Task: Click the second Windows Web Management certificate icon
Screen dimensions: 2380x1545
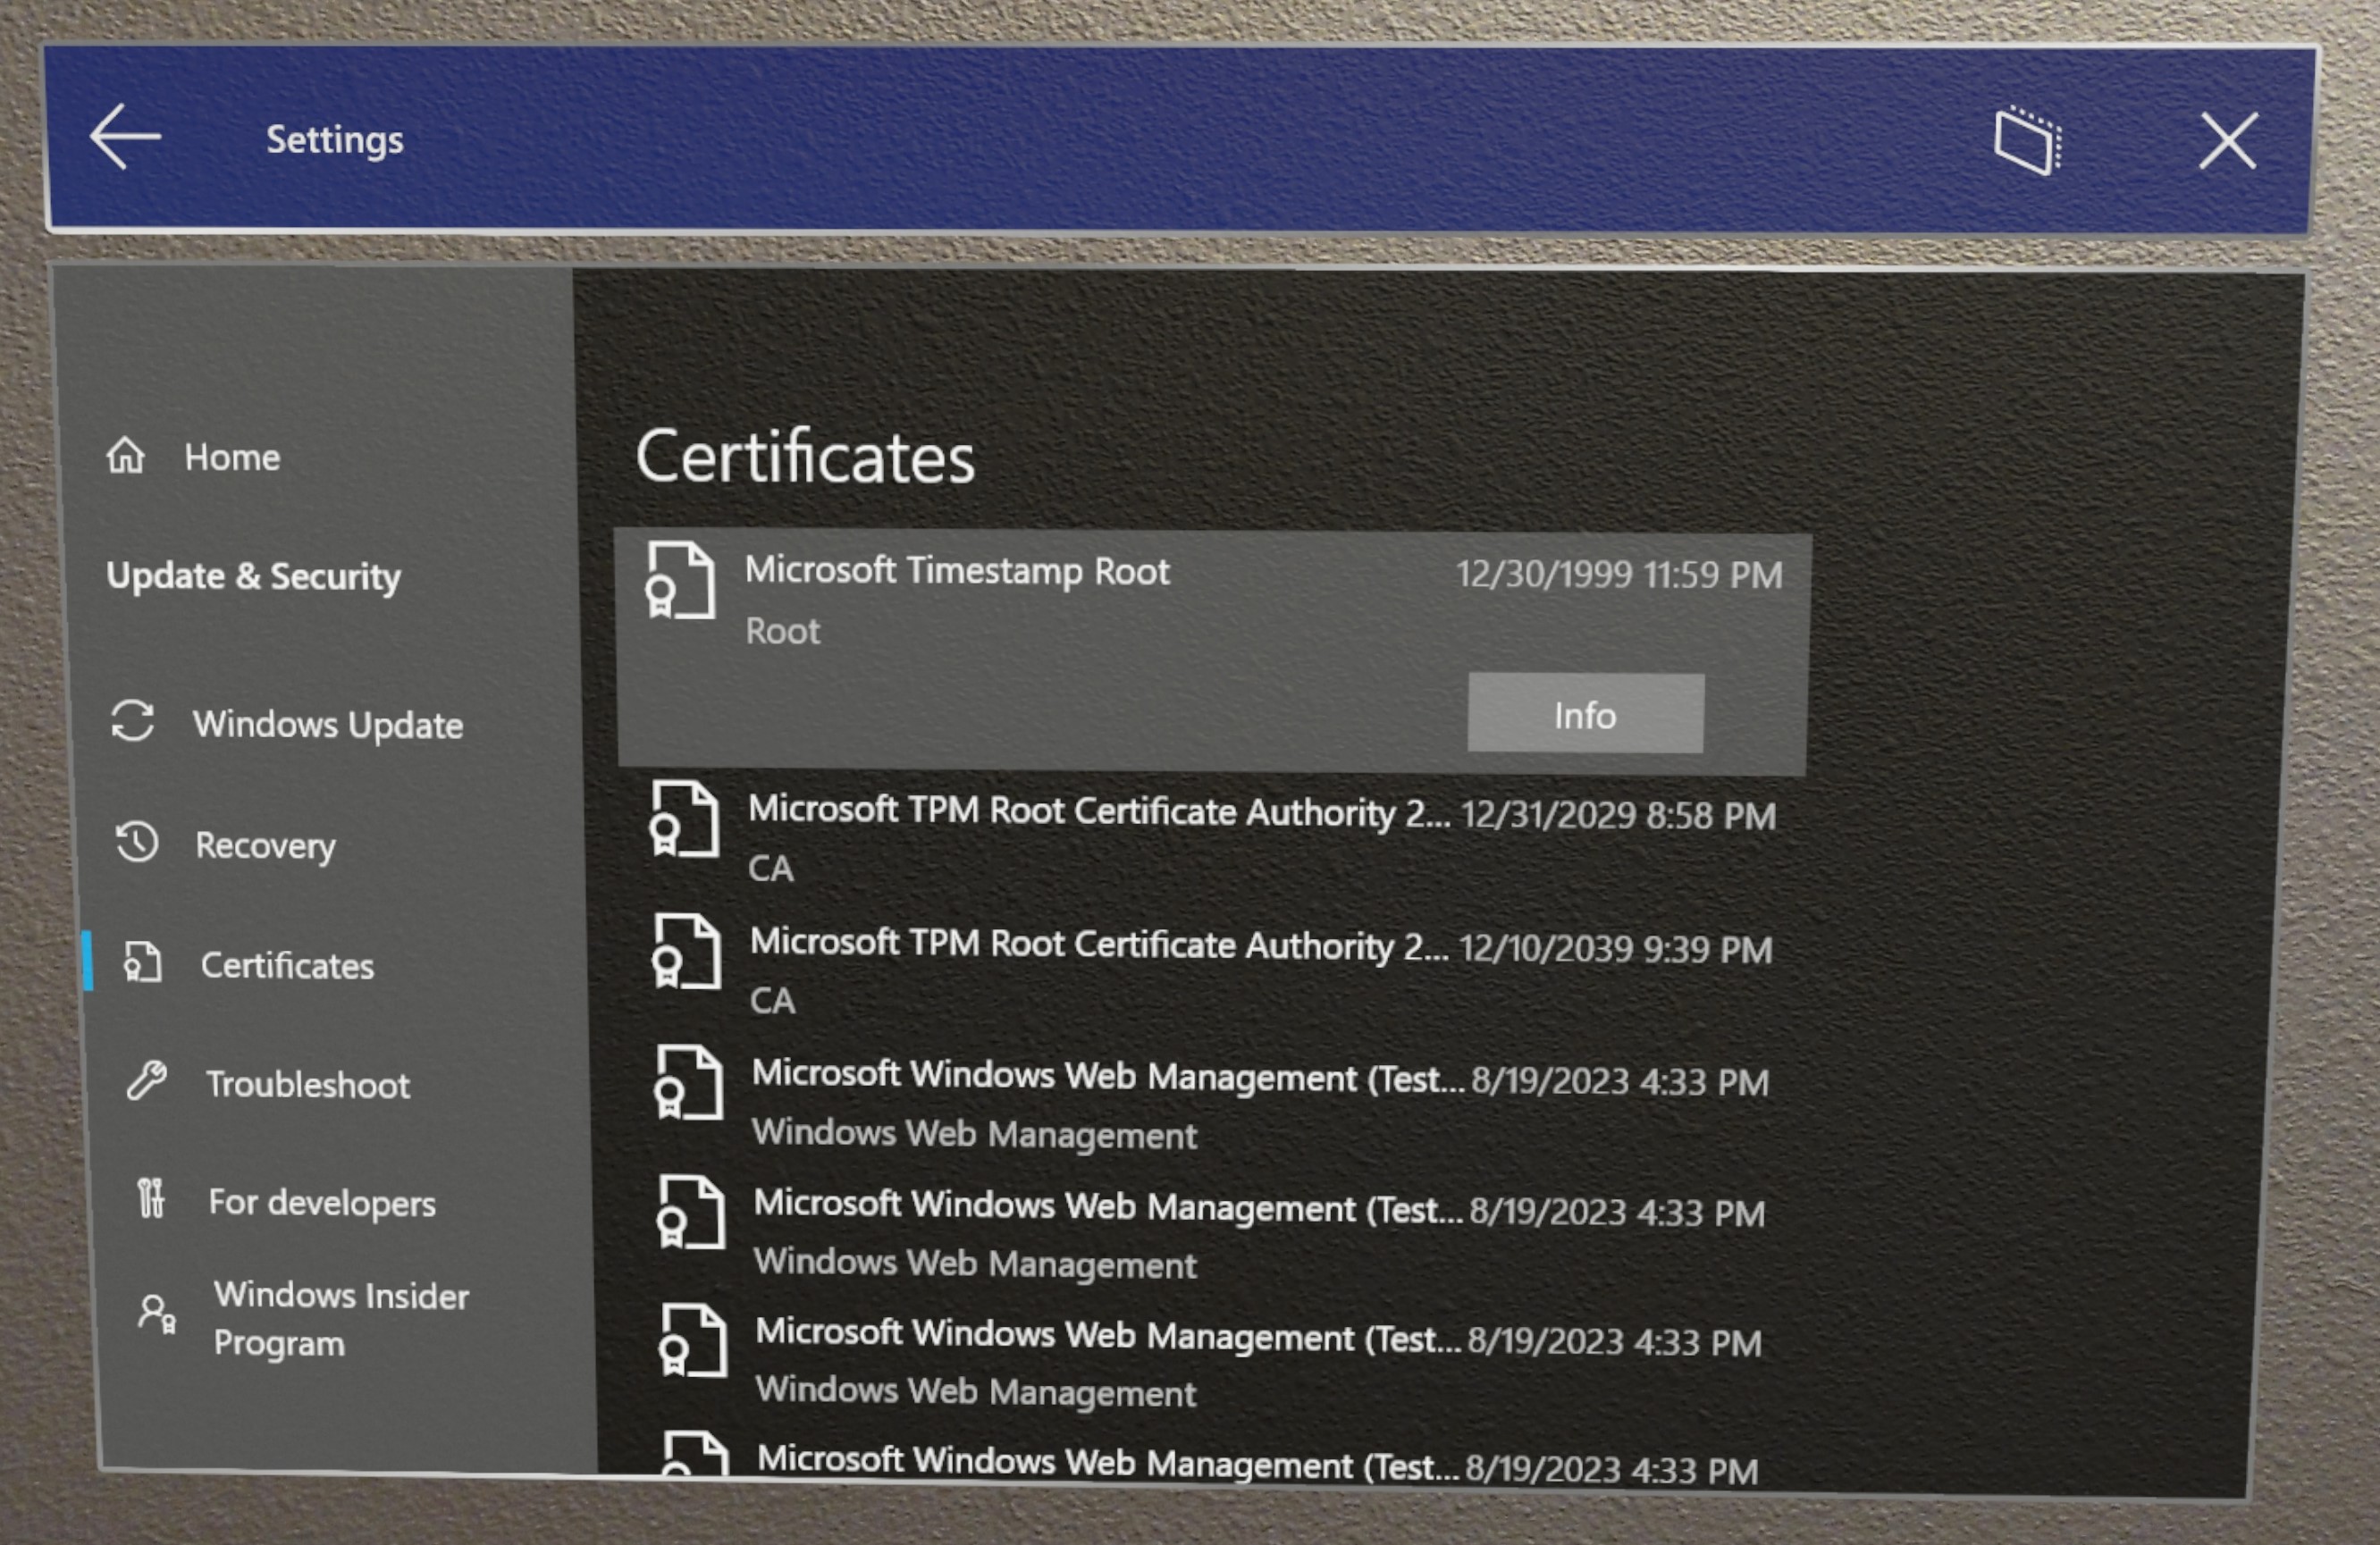Action: point(685,1213)
